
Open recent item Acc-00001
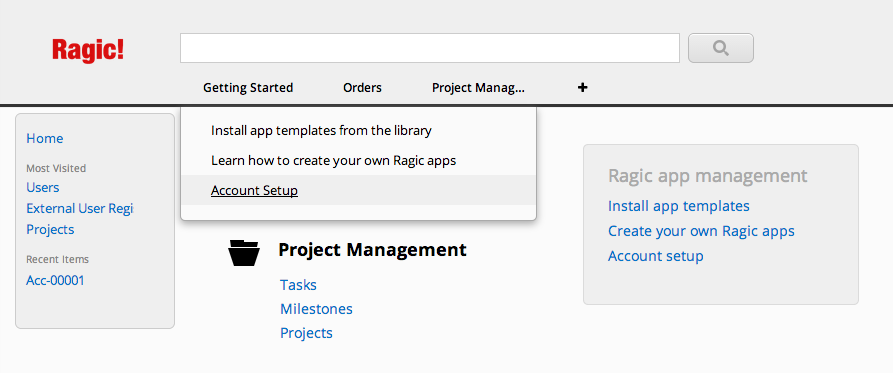point(55,280)
